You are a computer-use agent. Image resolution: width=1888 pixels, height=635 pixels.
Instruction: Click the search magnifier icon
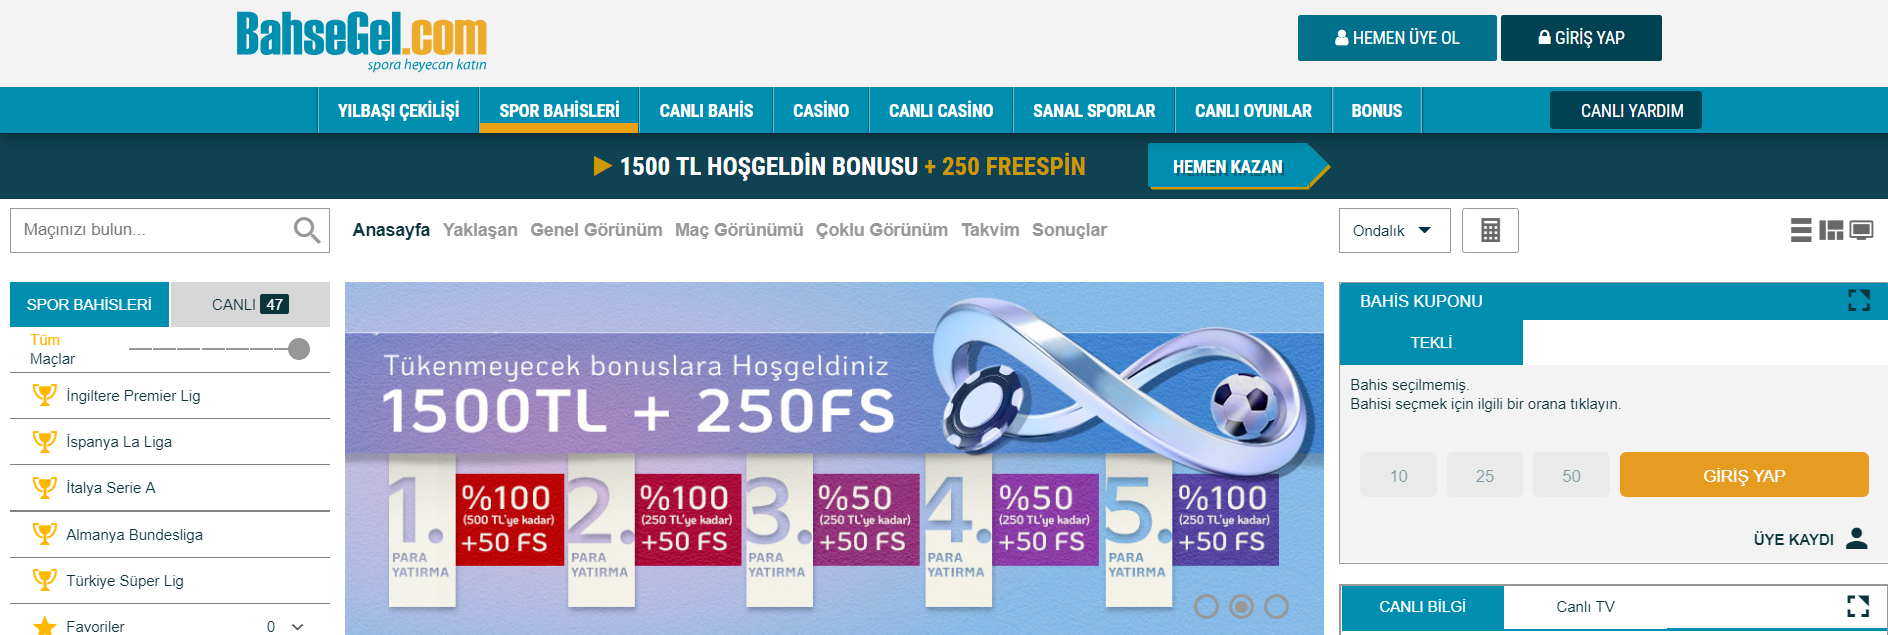307,230
